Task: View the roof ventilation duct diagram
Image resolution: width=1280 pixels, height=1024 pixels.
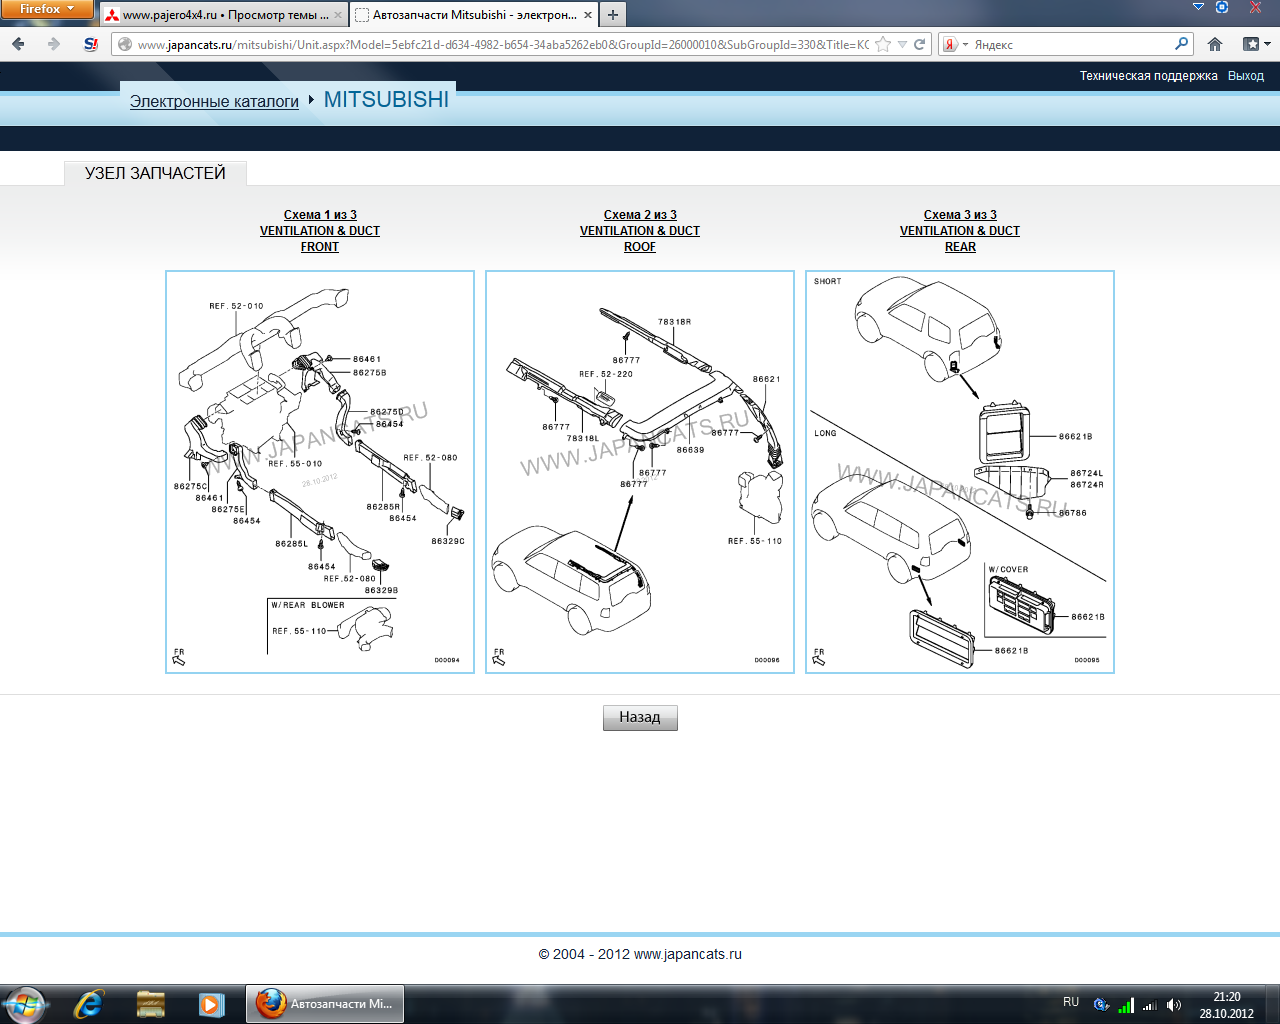Action: (640, 472)
